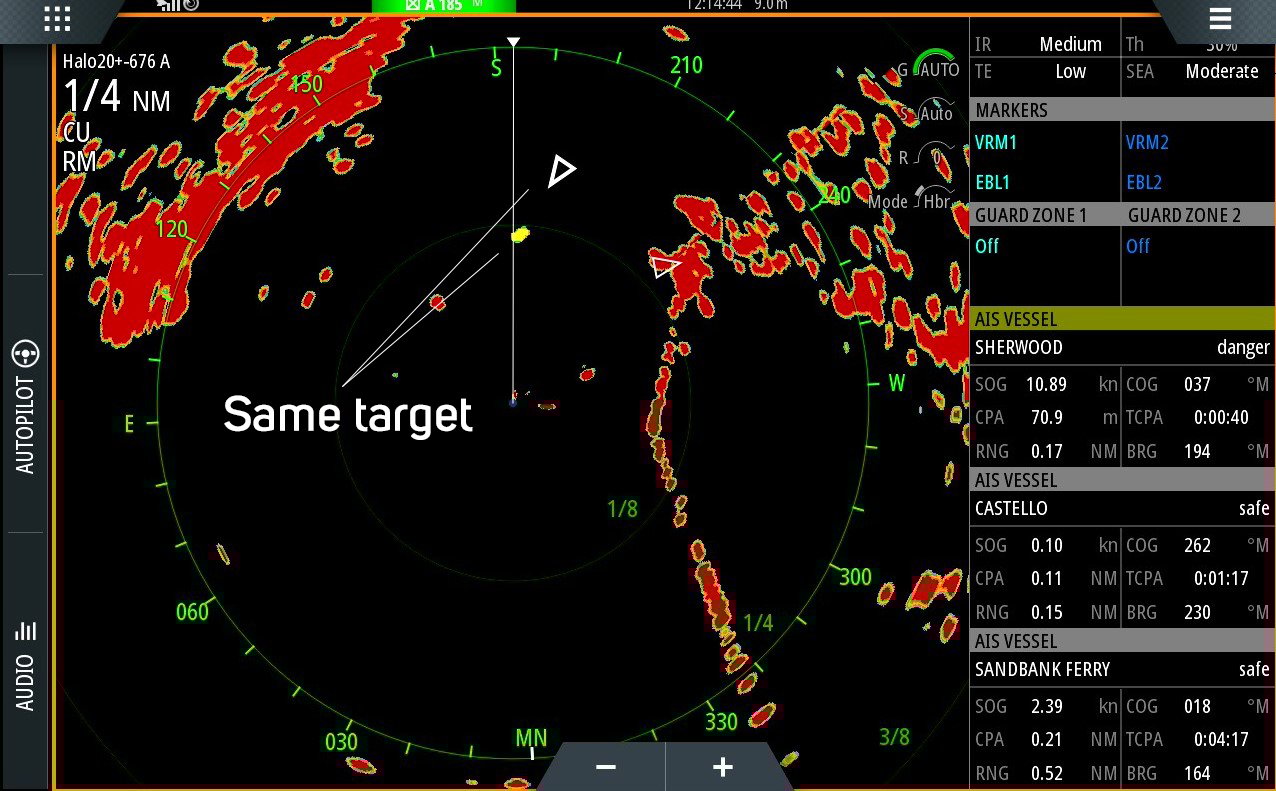Click SHERWOOD CPA value 70.9

pyautogui.click(x=1046, y=417)
